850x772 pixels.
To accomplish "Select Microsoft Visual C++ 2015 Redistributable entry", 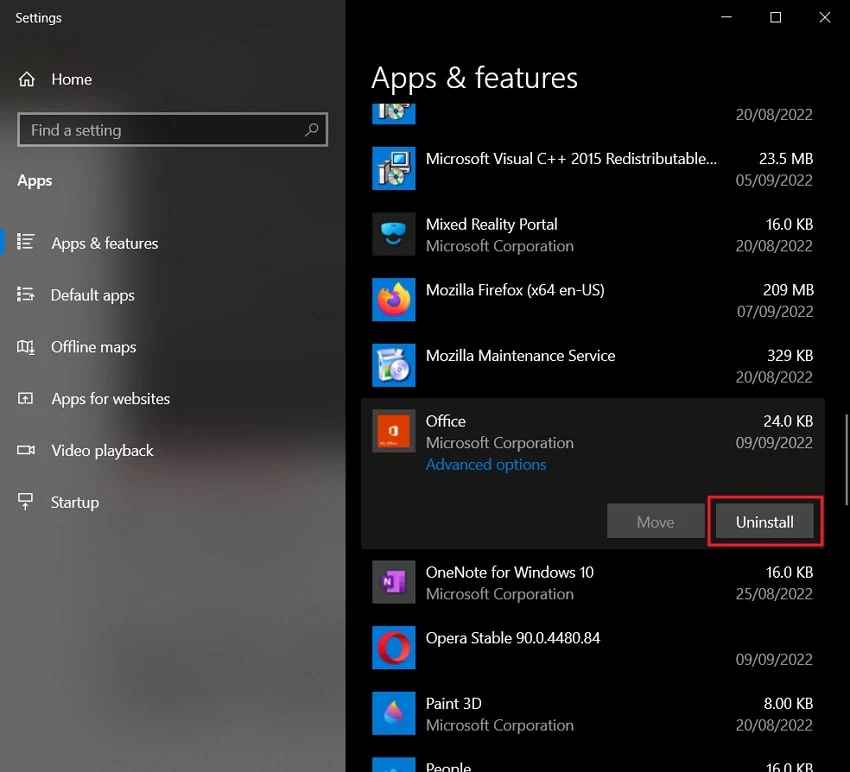I will point(593,169).
